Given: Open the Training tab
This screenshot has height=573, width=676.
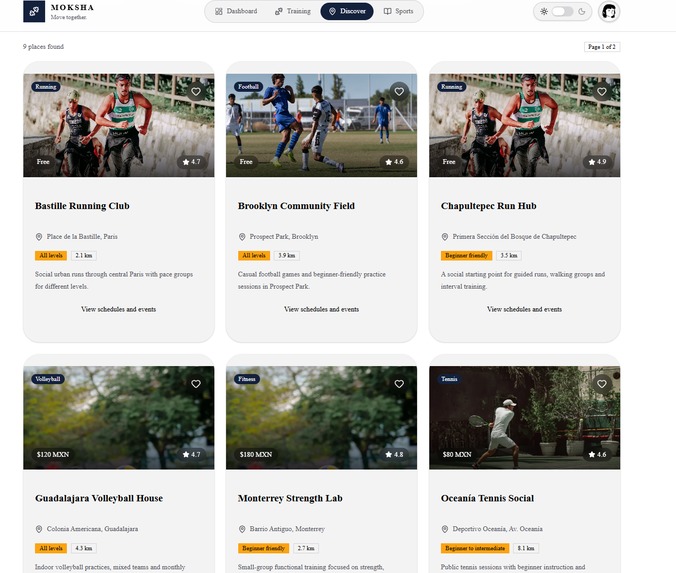Looking at the screenshot, I should (x=293, y=11).
